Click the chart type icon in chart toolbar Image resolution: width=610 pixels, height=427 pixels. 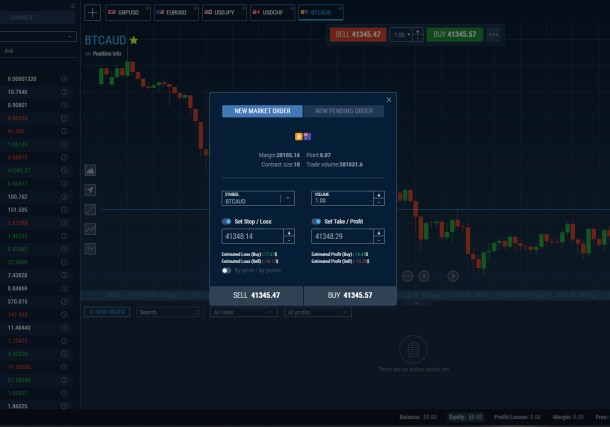pos(90,170)
